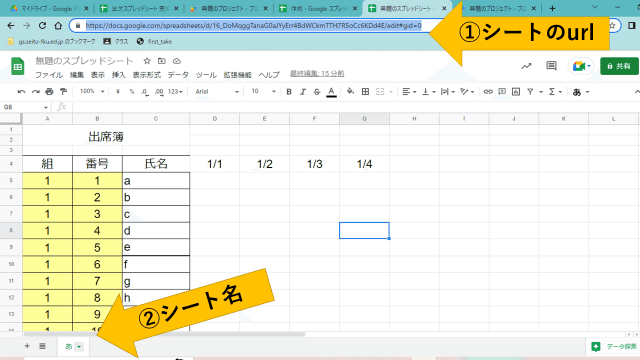The height and width of the screenshot is (360, 640).
Task: Open the 拡張機能 menu
Action: pyautogui.click(x=238, y=75)
